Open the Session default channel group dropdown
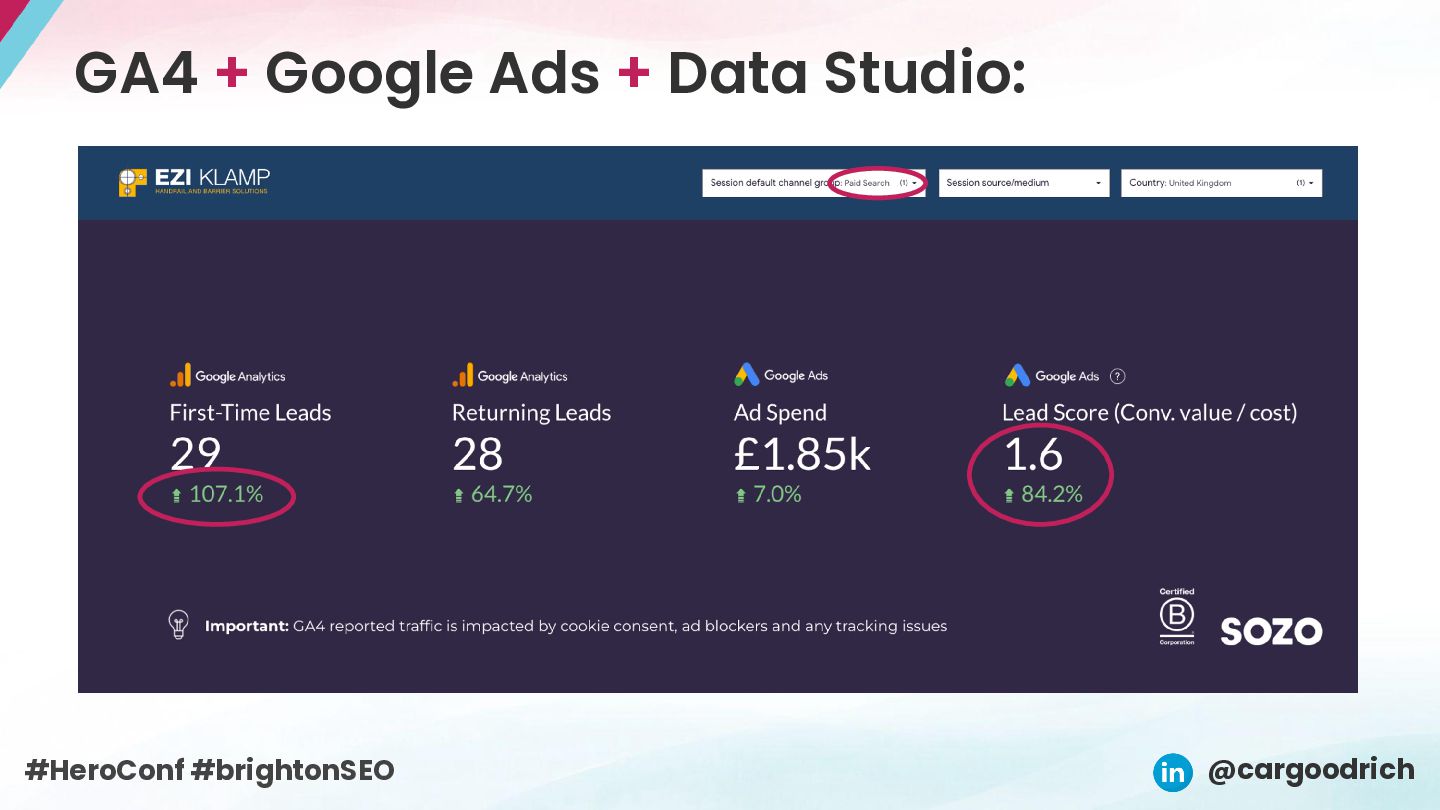The width and height of the screenshot is (1440, 810). click(x=813, y=183)
